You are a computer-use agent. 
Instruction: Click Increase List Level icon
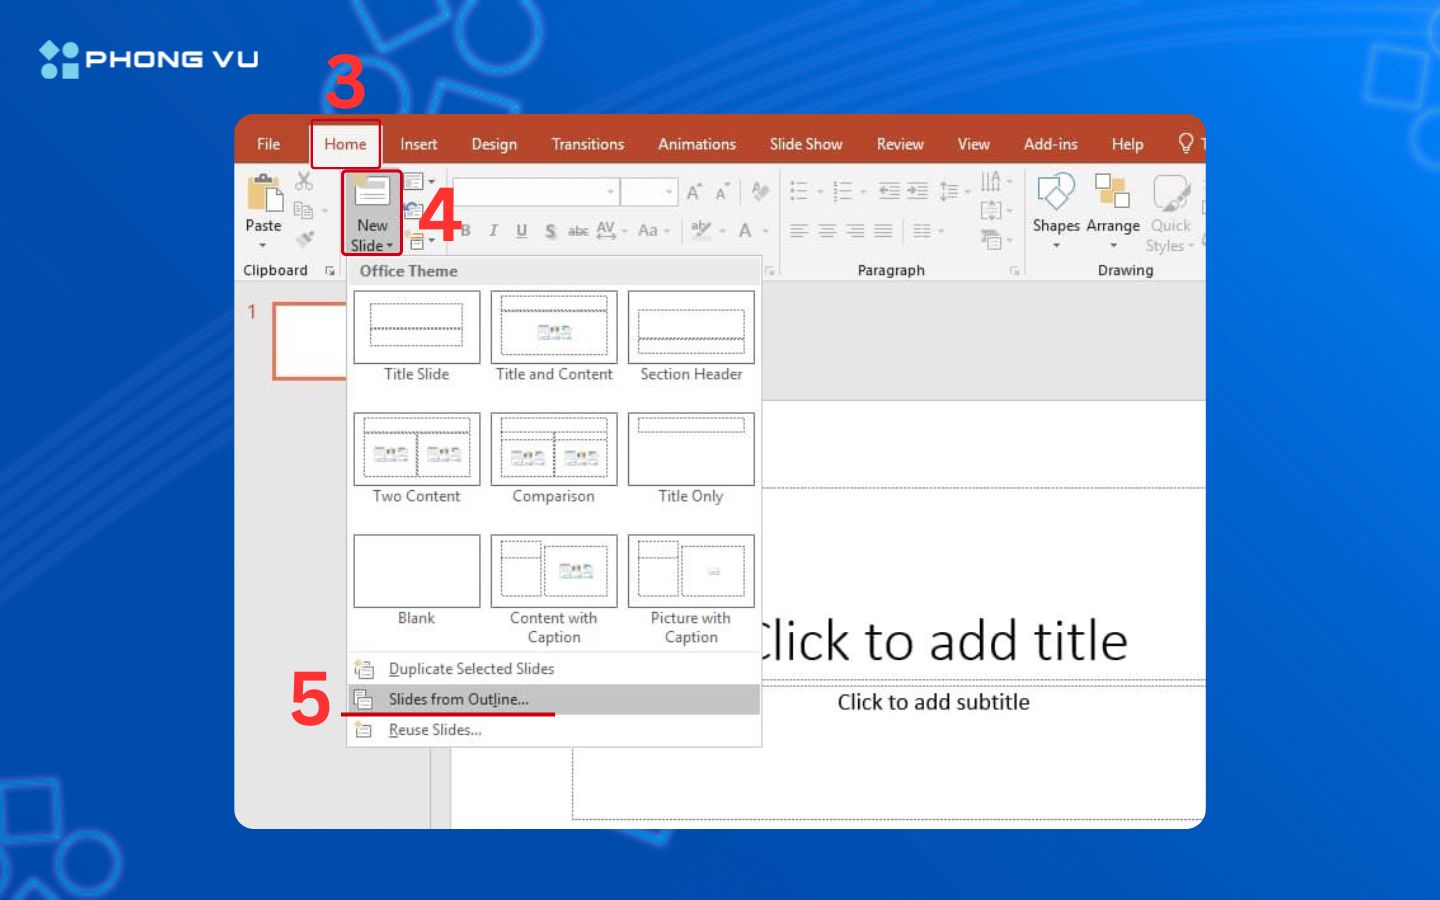[x=917, y=191]
